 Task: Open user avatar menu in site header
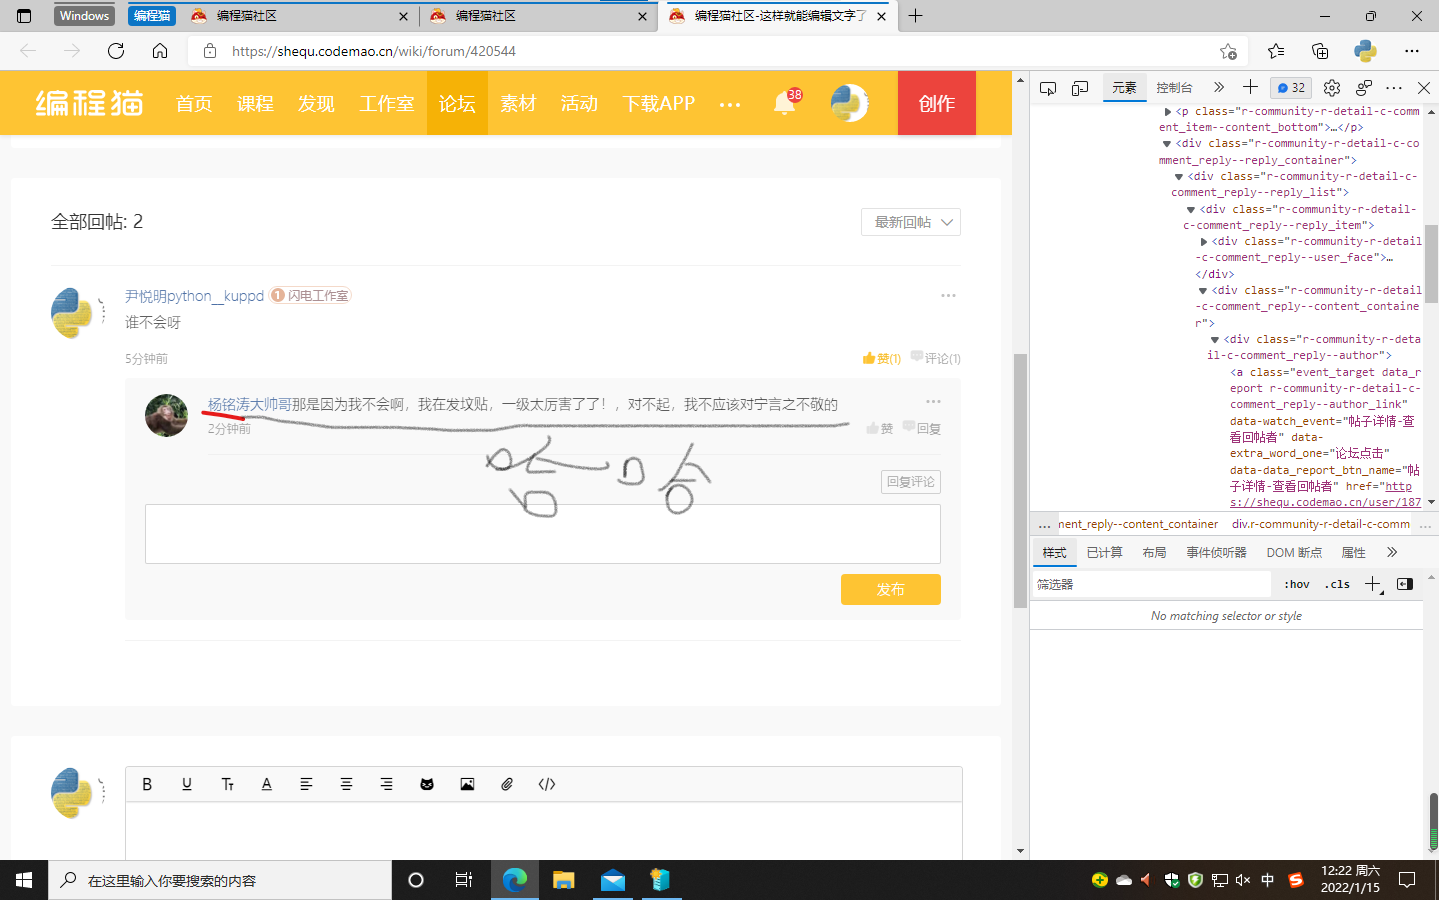(850, 103)
